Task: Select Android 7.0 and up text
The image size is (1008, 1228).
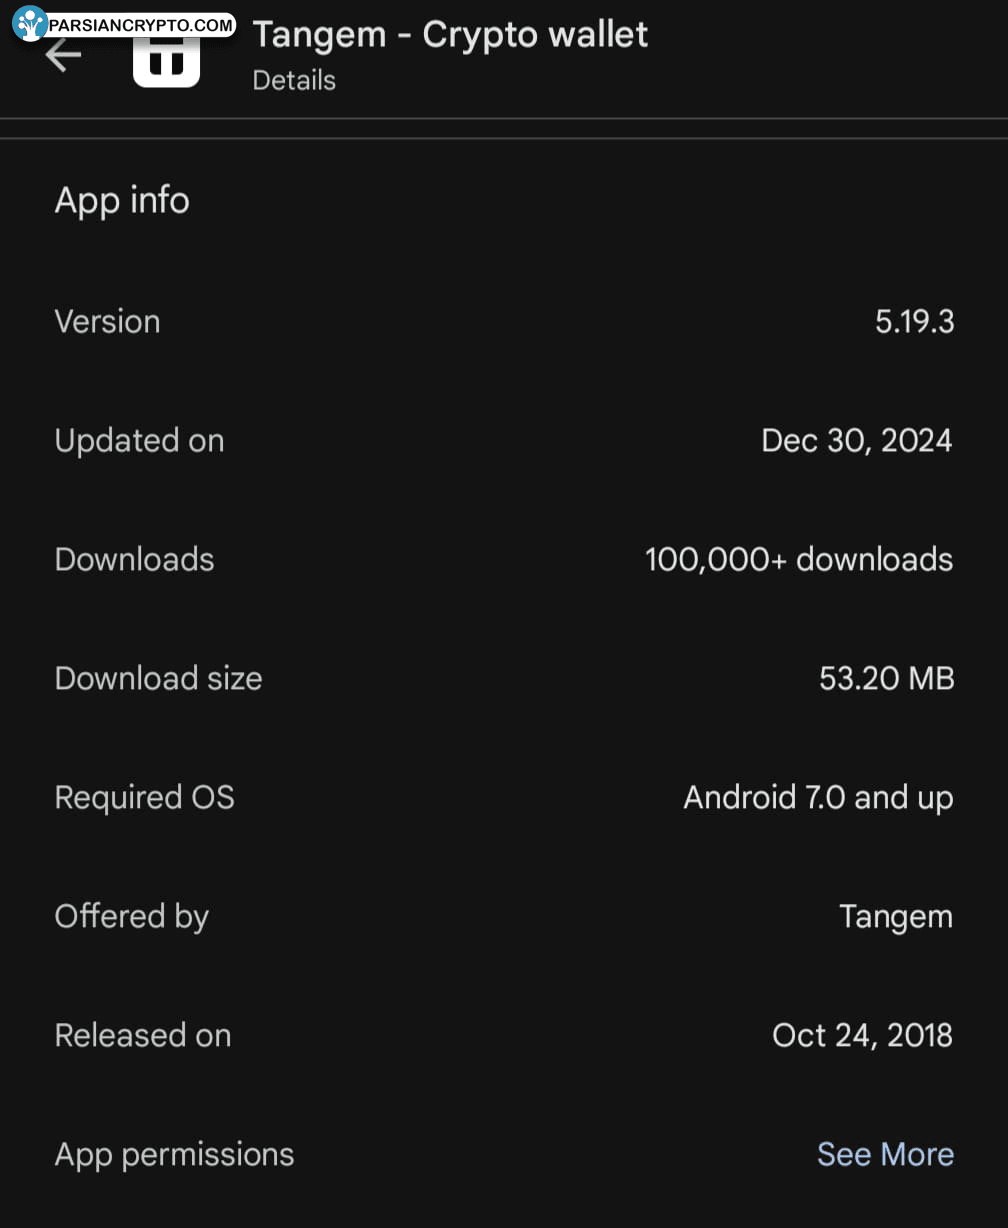Action: click(x=818, y=797)
